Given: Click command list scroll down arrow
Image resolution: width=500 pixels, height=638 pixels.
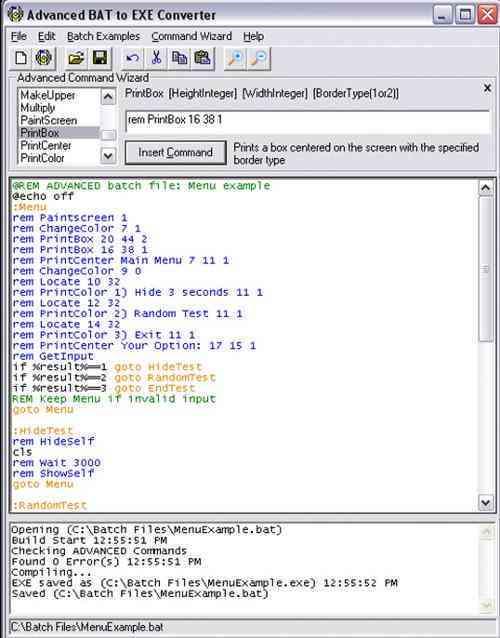Looking at the screenshot, I should pos(108,155).
